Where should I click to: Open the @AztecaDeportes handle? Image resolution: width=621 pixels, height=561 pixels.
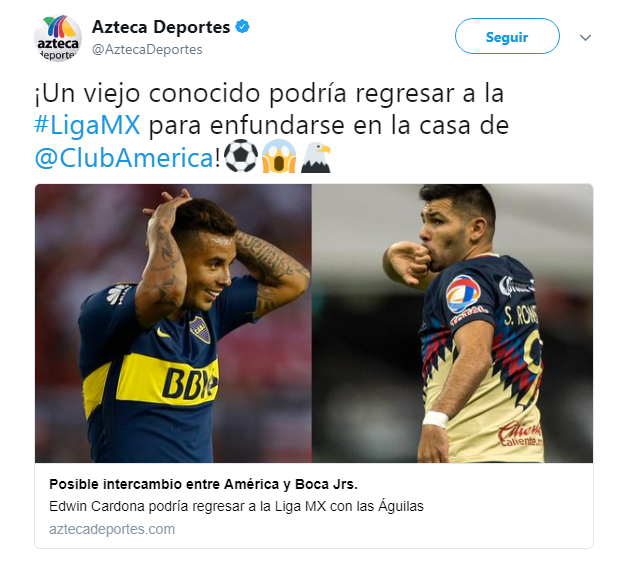coord(147,49)
